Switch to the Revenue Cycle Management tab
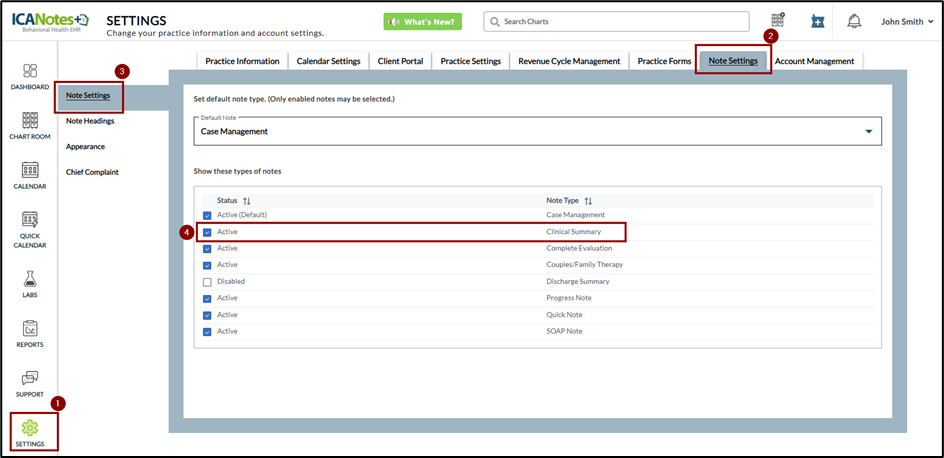 pos(569,61)
